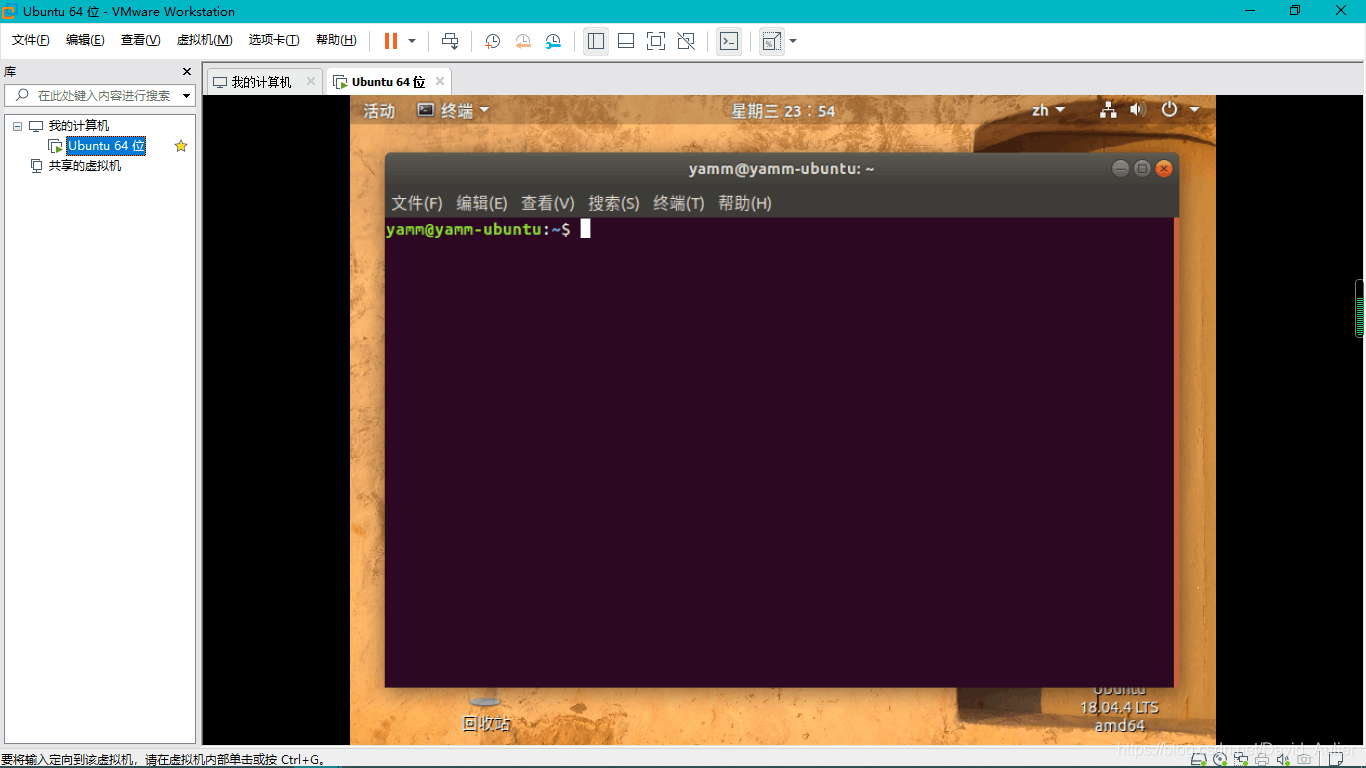The image size is (1366, 768).
Task: Revert the virtual machine to its snapshot
Action: coord(523,41)
